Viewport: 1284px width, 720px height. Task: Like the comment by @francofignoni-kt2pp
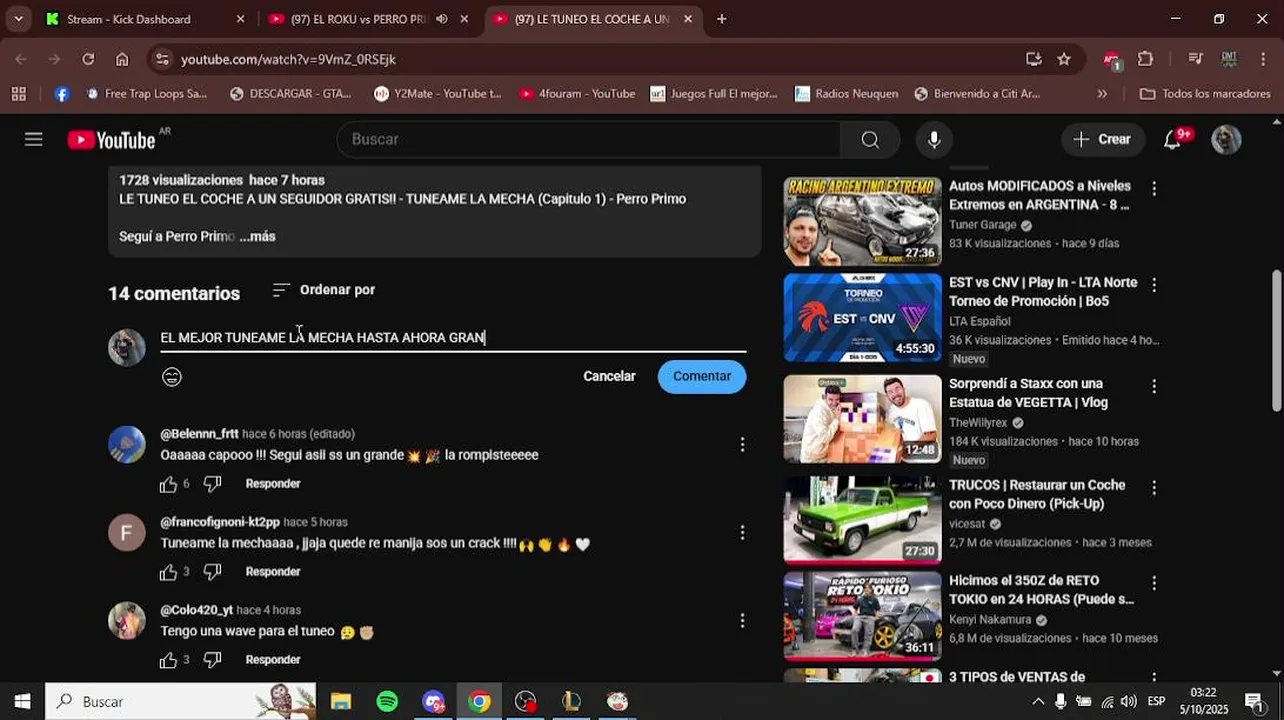tap(168, 572)
